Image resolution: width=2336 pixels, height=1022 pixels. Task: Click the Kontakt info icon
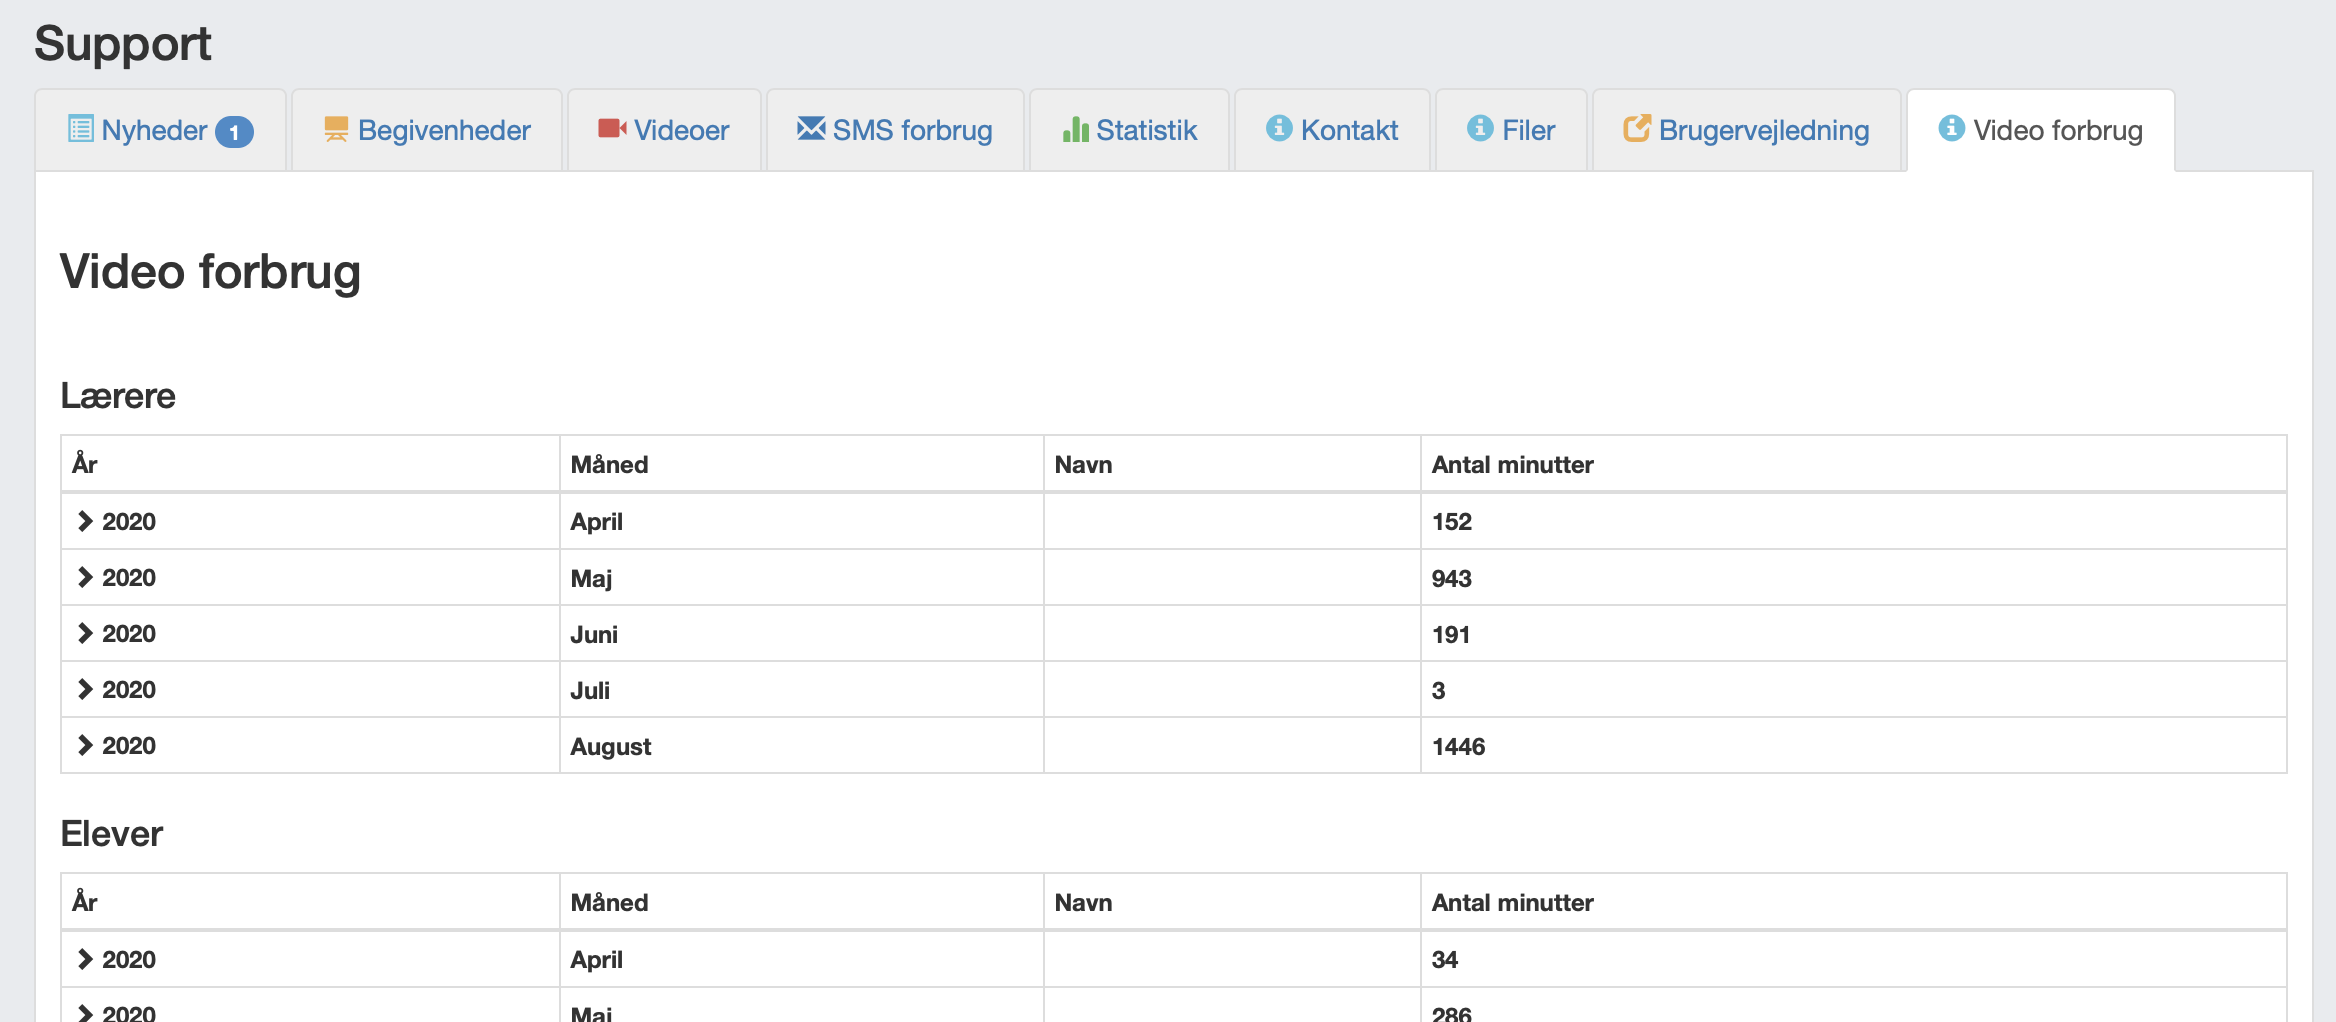click(1279, 128)
